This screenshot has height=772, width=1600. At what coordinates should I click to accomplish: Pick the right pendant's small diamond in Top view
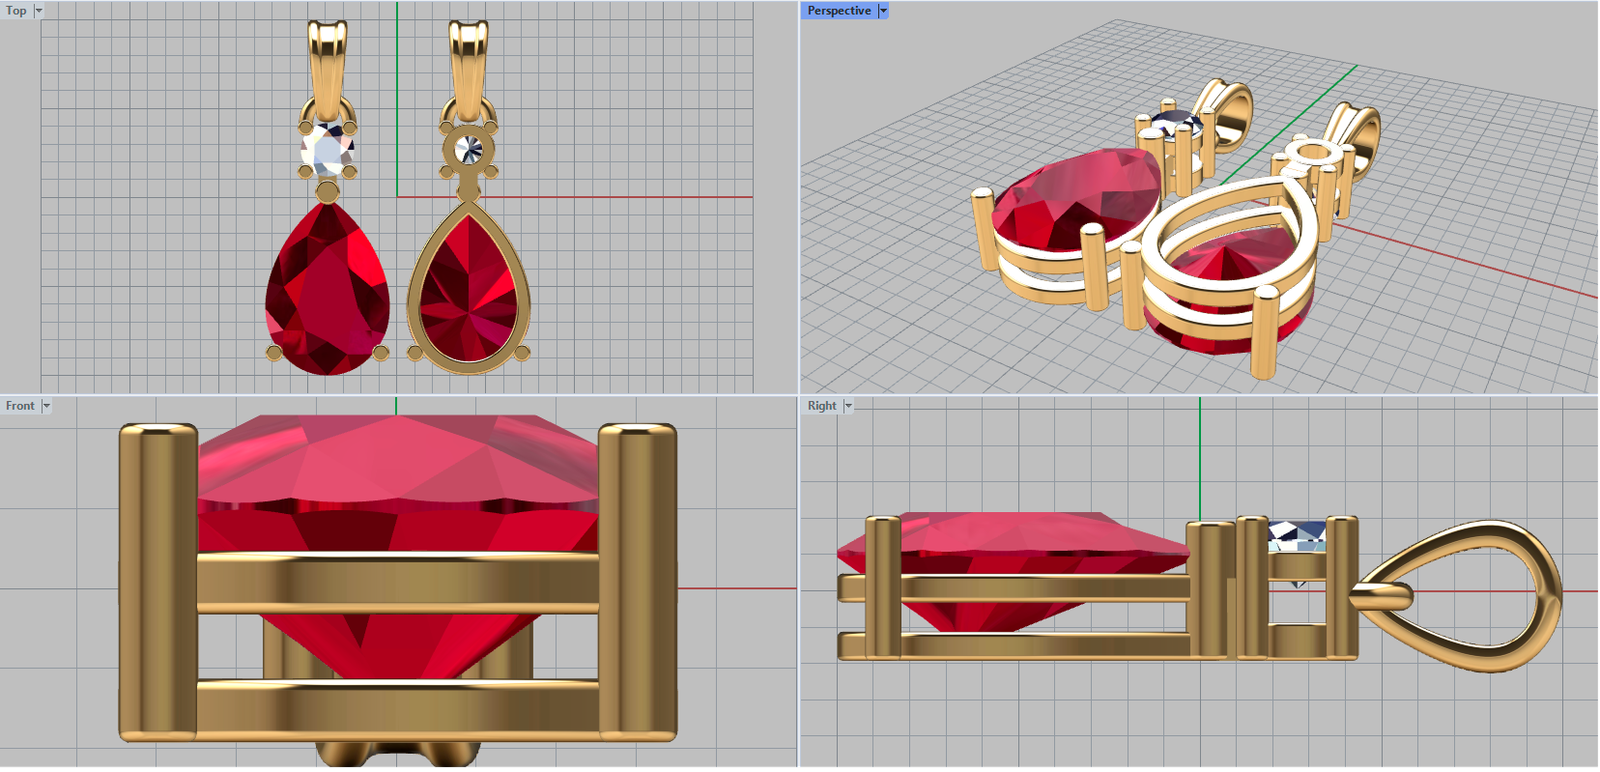coord(468,150)
